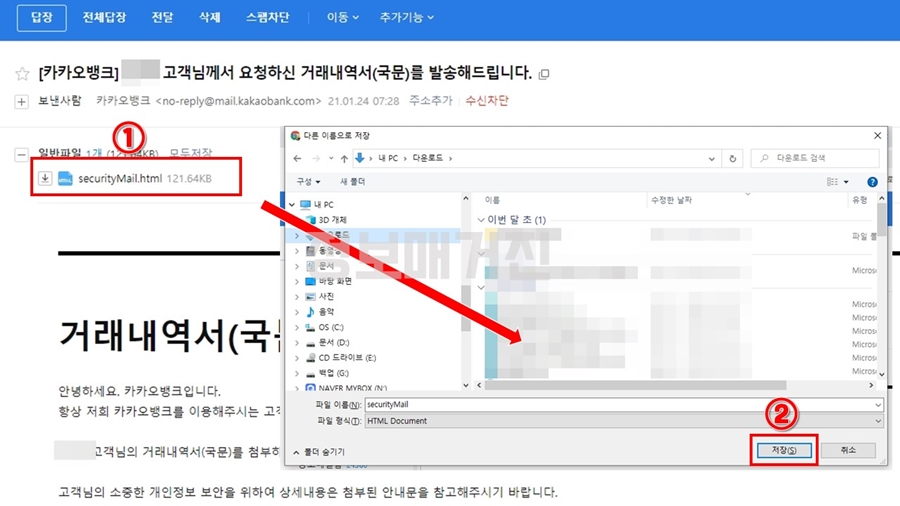Image resolution: width=900 pixels, height=506 pixels.
Task: Click 폴더 숨기기 hide folders
Action: tap(319, 452)
